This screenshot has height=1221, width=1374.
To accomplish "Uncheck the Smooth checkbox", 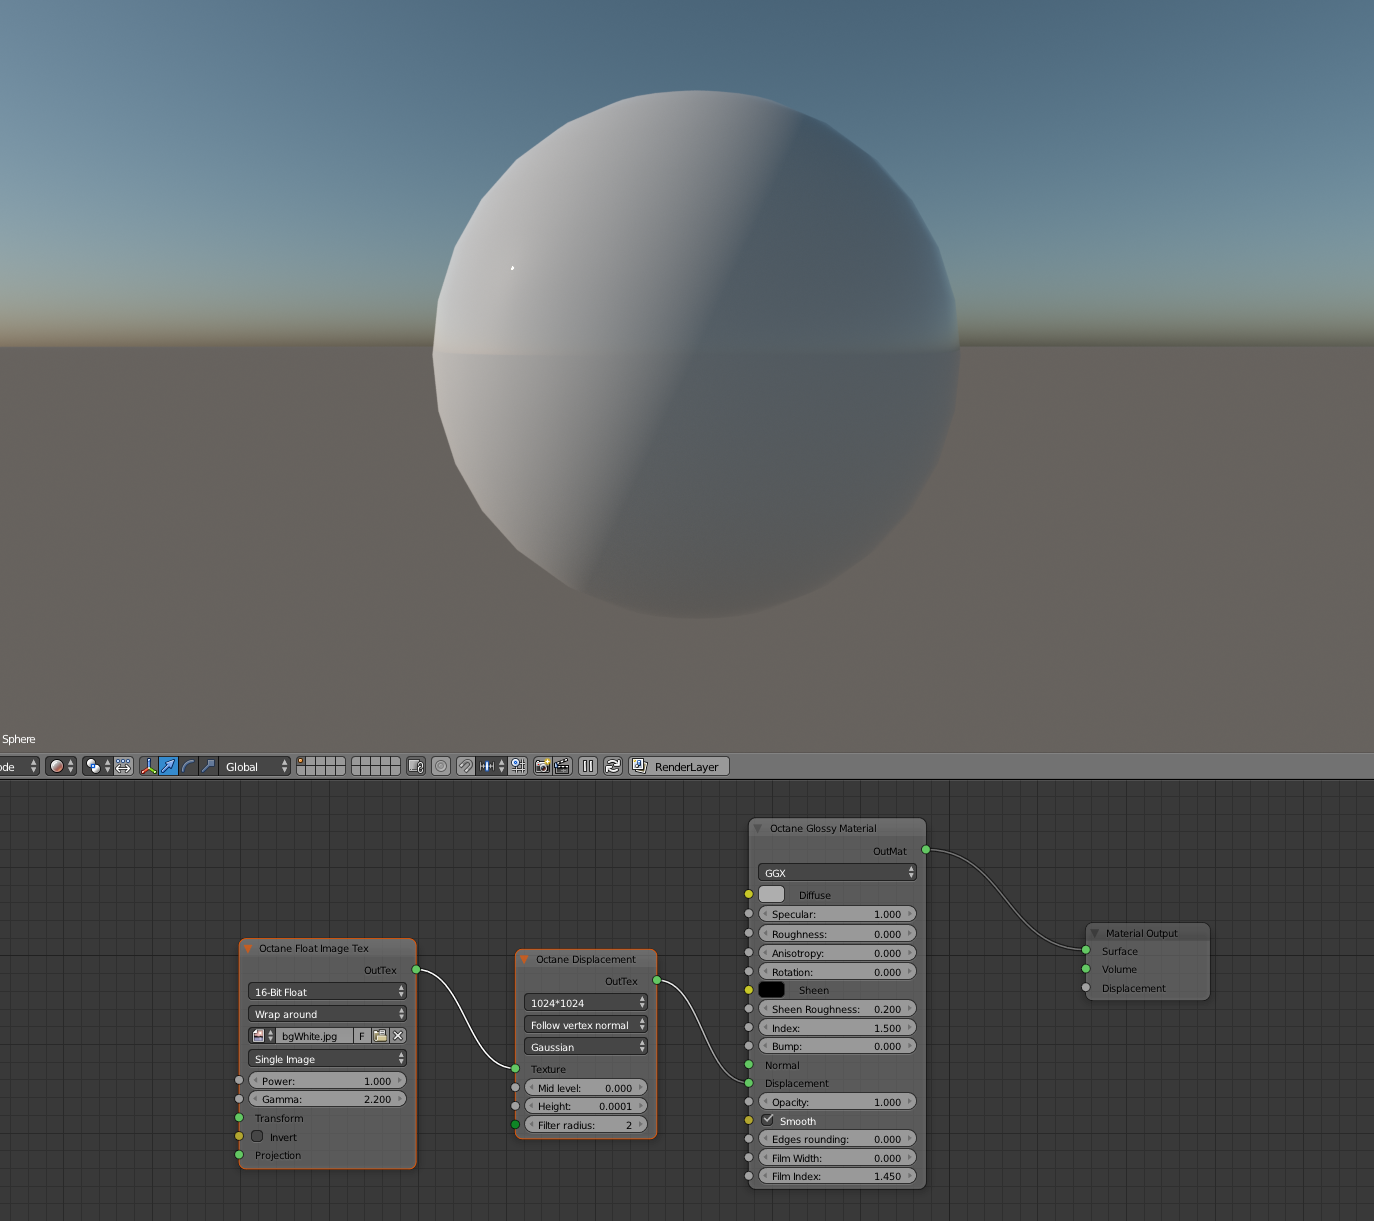I will [767, 1120].
